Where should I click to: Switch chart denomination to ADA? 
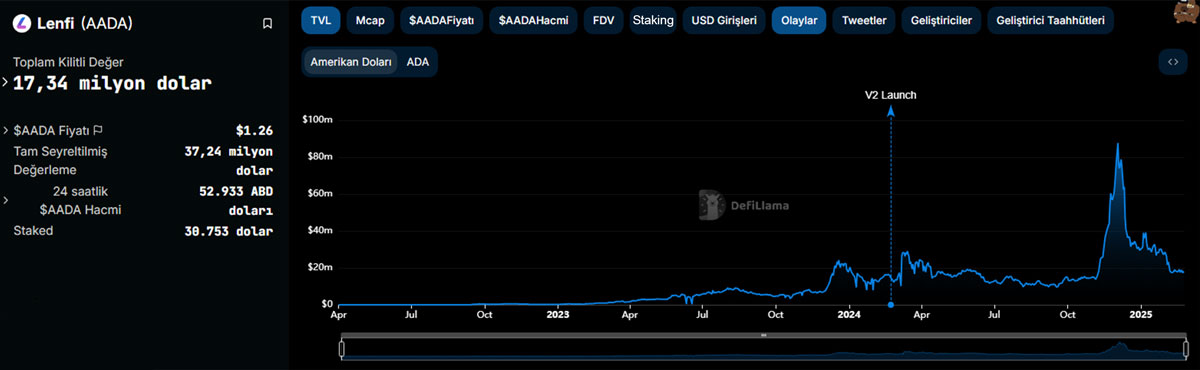pyautogui.click(x=417, y=62)
